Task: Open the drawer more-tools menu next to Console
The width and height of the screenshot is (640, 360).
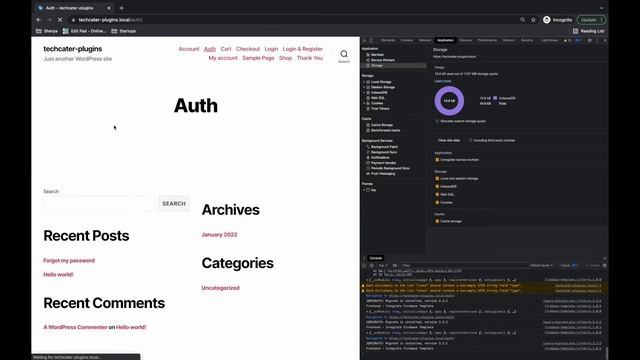Action: click(x=364, y=258)
